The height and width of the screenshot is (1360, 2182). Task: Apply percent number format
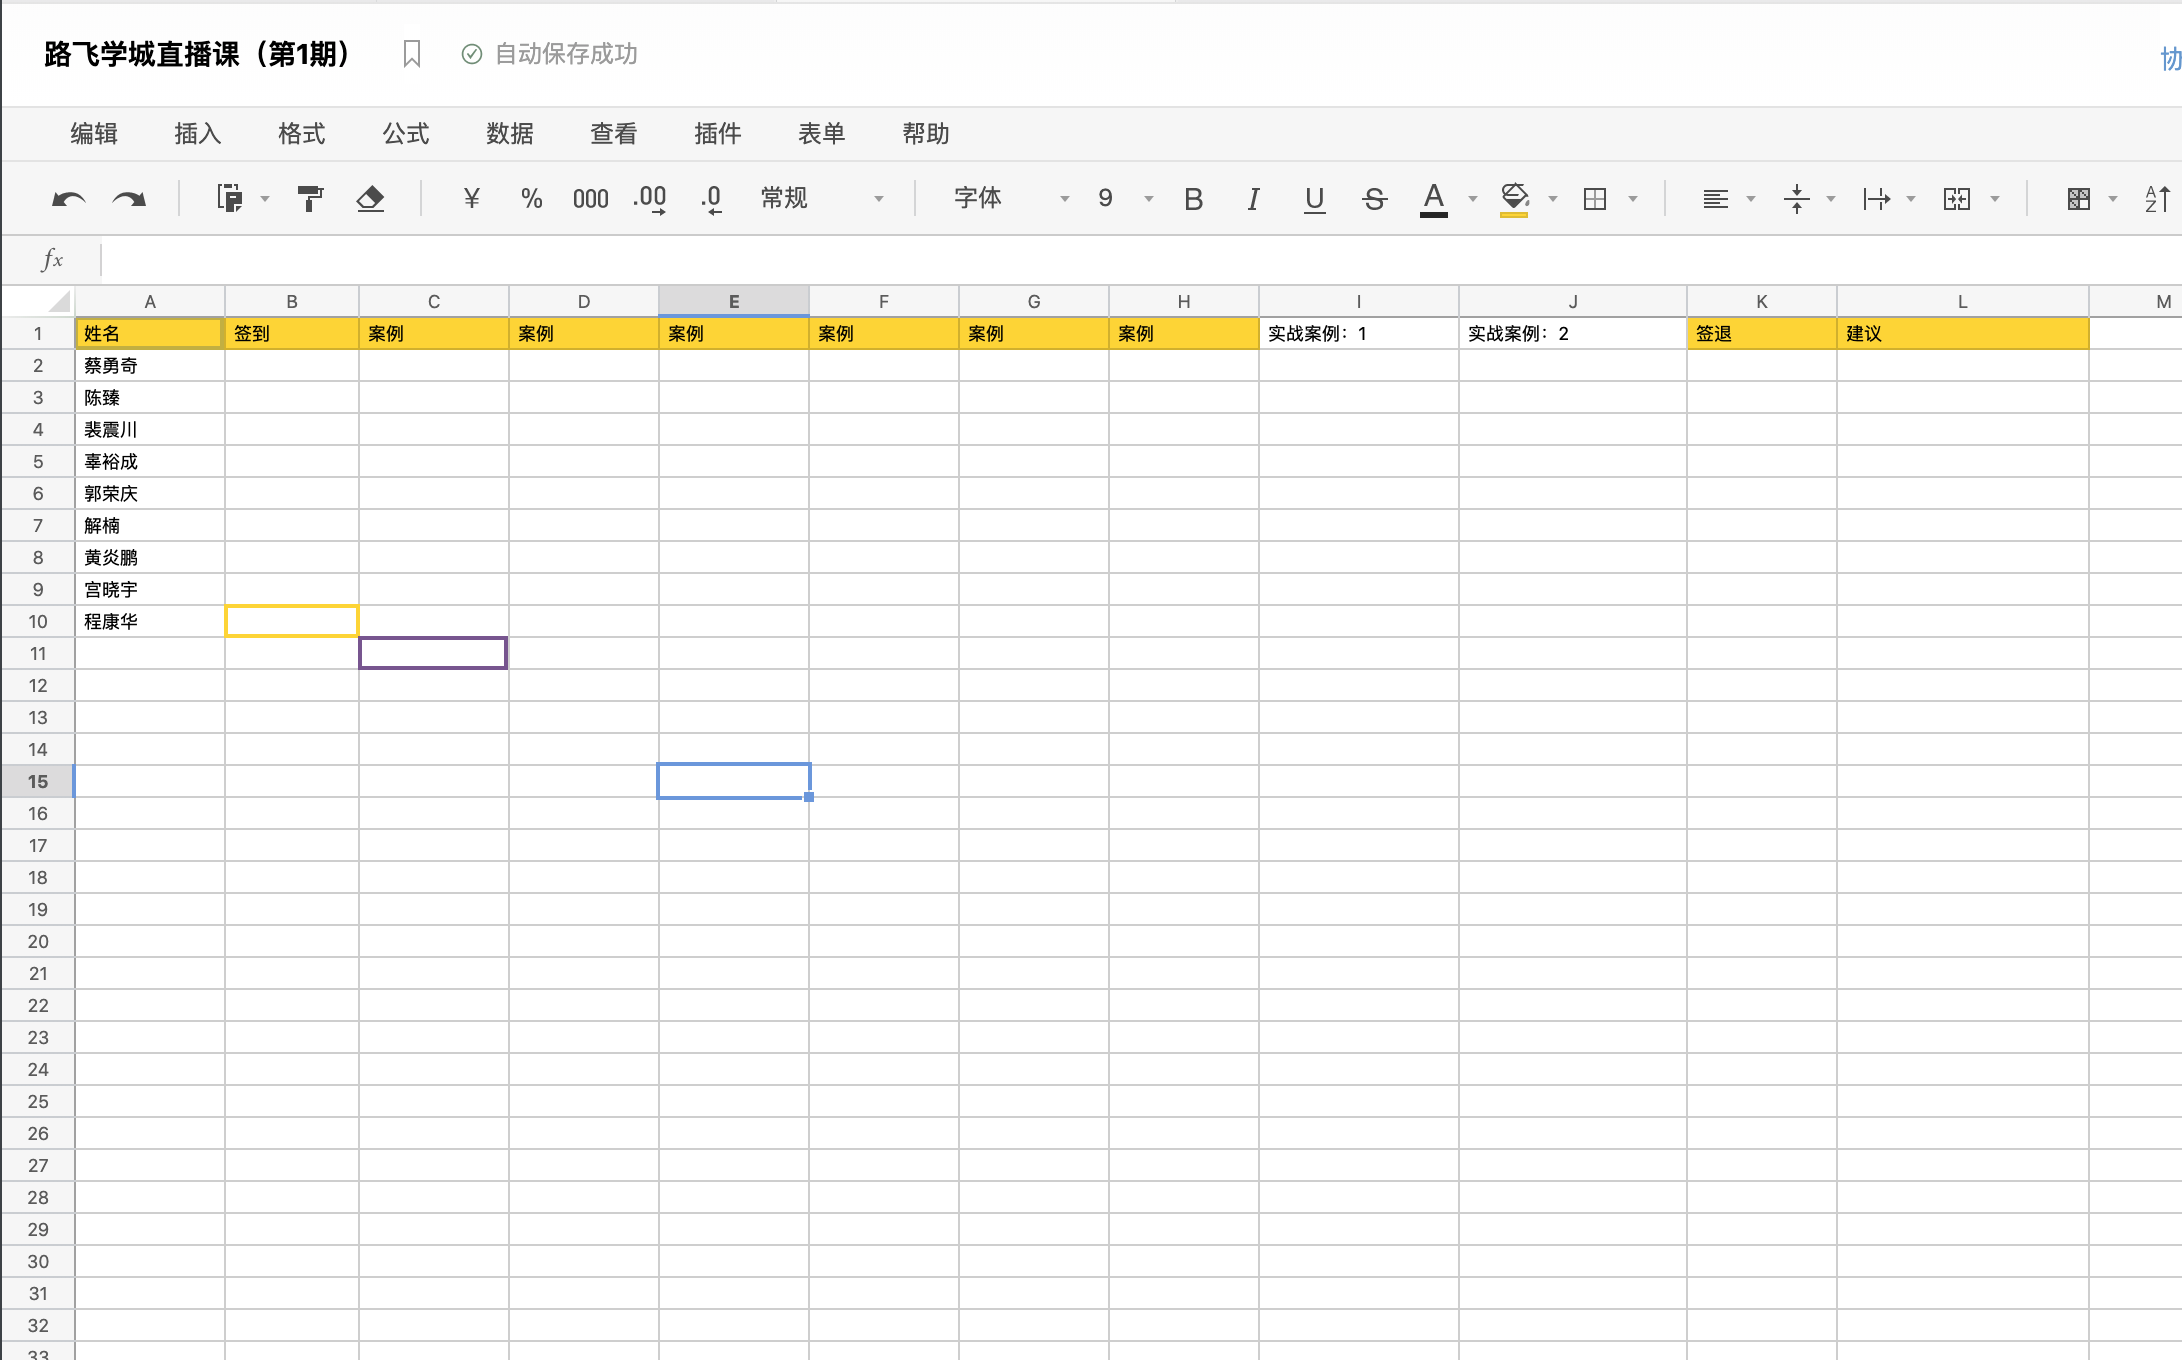click(x=531, y=198)
